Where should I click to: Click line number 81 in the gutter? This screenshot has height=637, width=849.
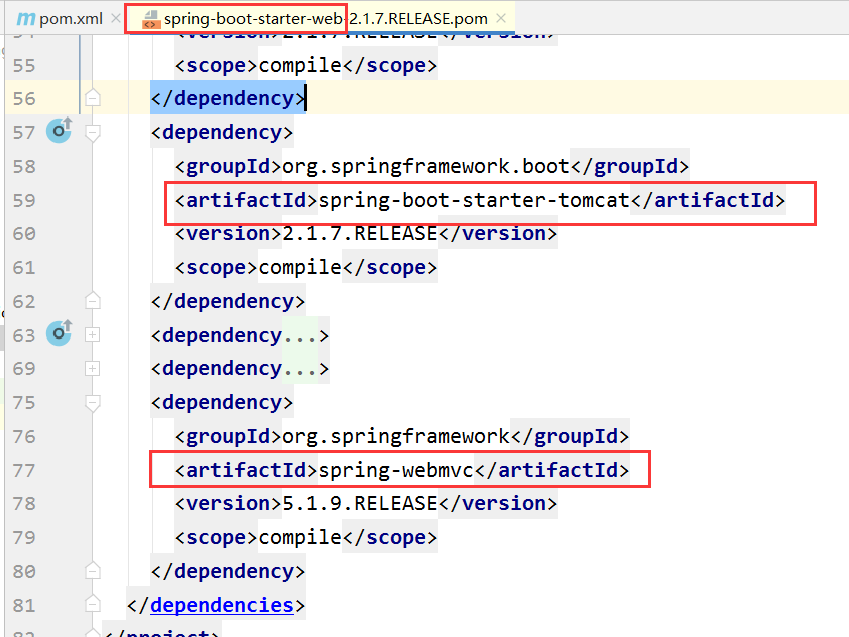[24, 605]
